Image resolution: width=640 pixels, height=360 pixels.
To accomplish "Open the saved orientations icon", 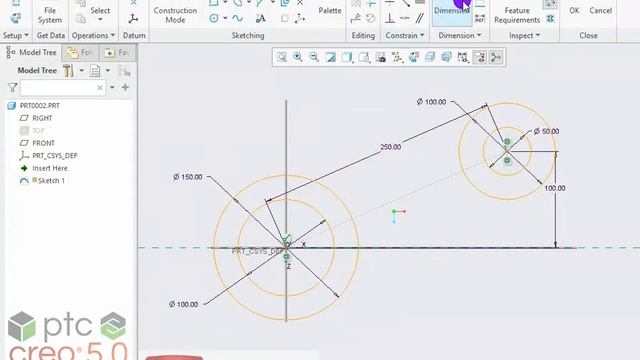I will (x=364, y=57).
